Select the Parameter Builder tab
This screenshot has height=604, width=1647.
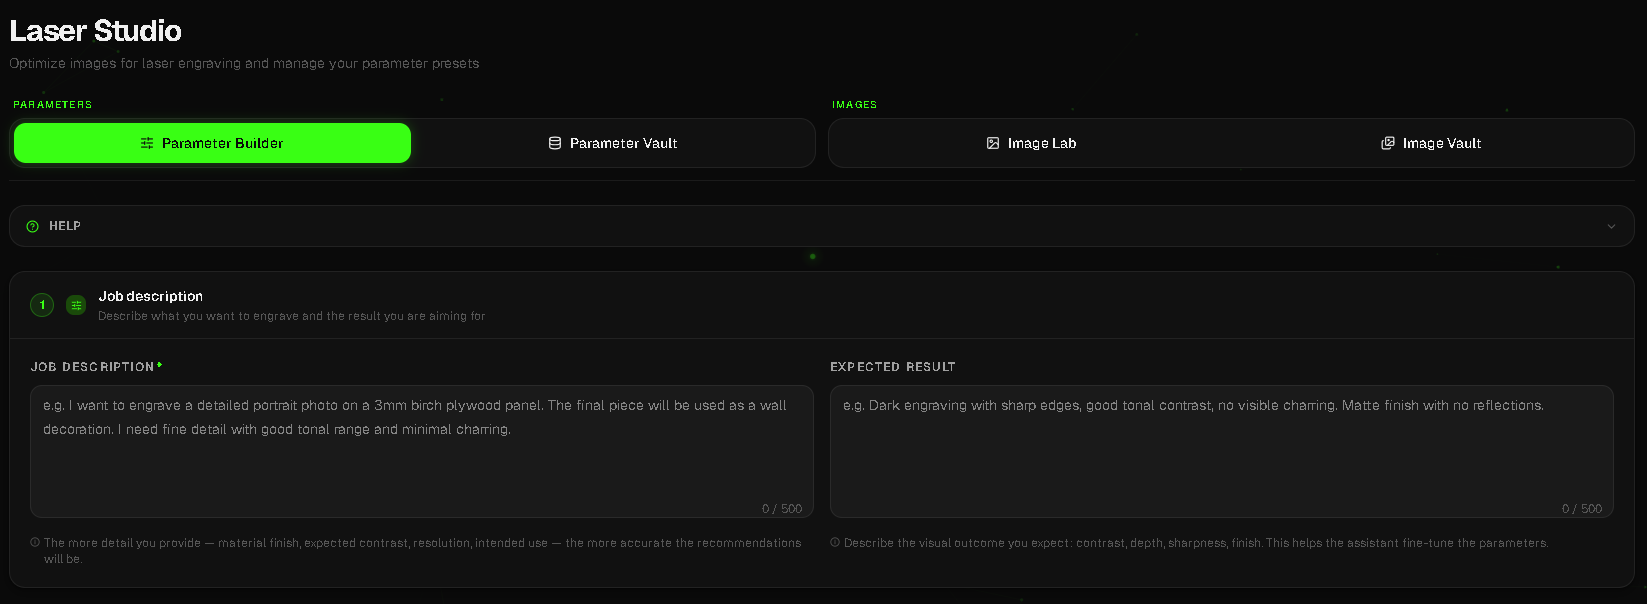[x=212, y=143]
